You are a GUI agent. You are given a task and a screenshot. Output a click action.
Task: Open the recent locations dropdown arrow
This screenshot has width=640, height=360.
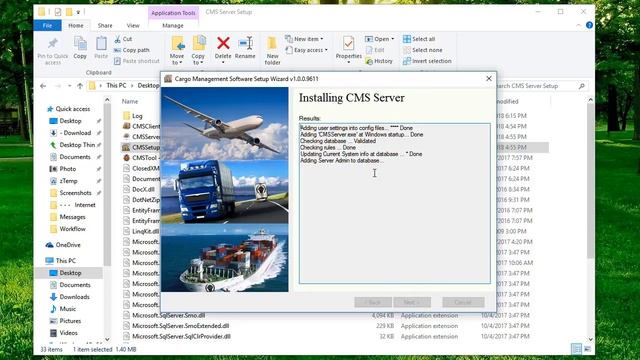click(x=70, y=86)
